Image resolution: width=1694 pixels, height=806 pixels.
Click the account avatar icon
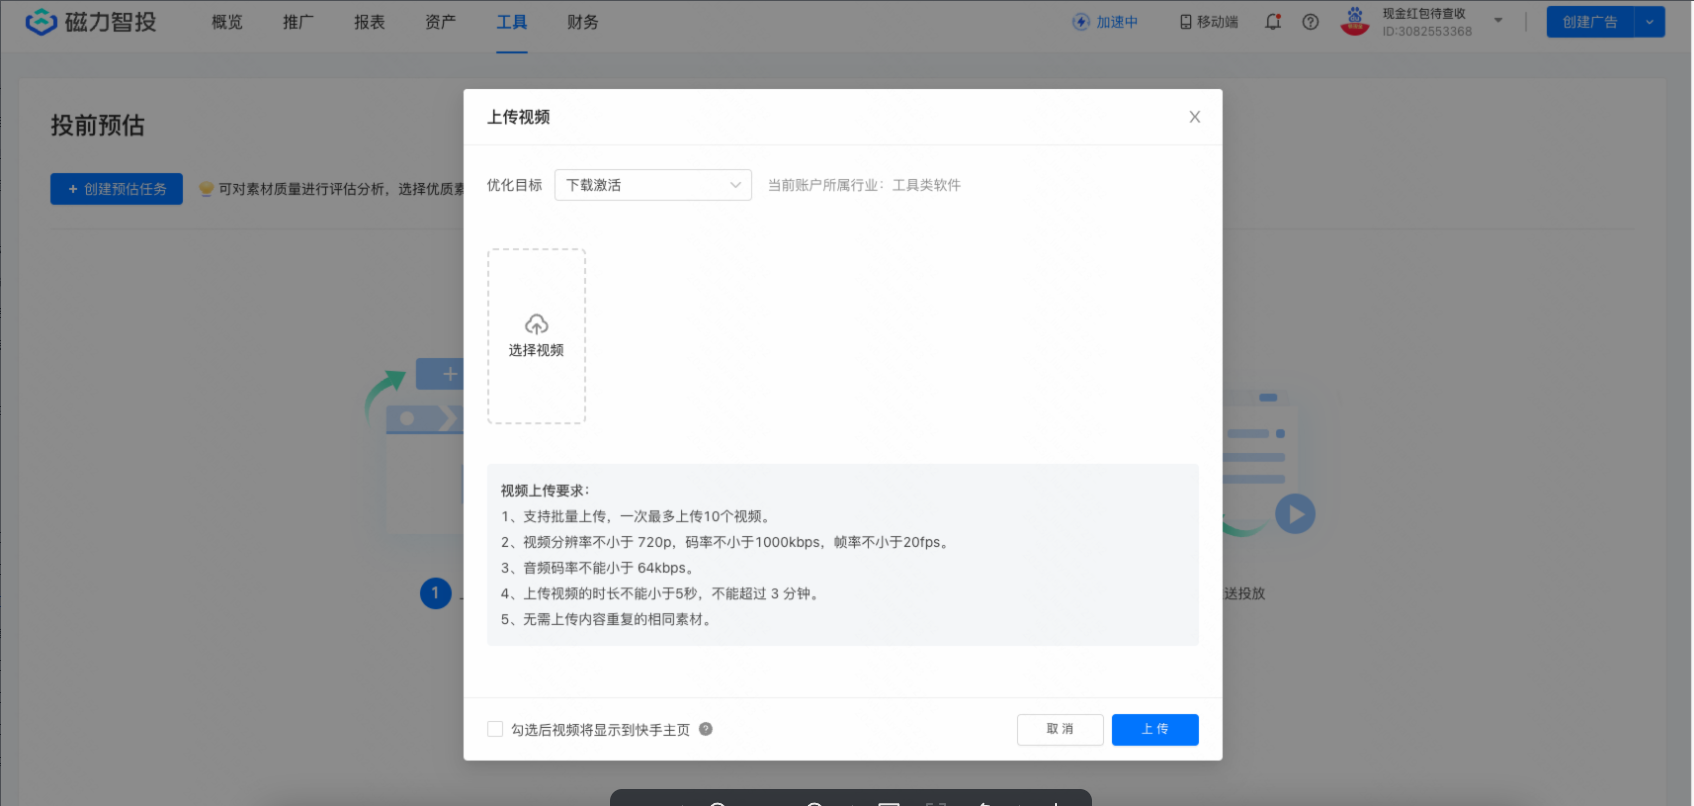(x=1355, y=21)
